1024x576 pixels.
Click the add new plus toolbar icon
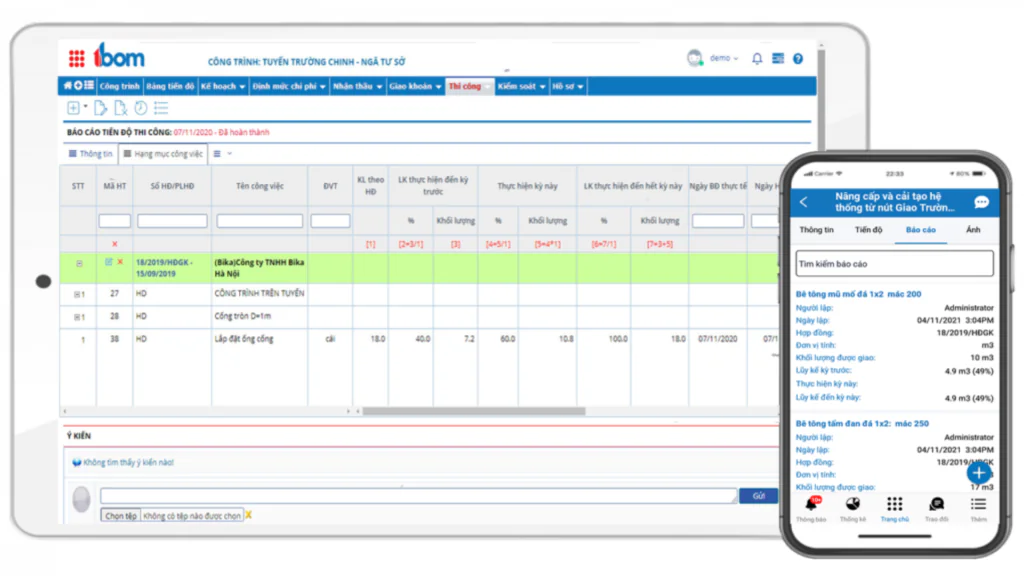tap(74, 108)
